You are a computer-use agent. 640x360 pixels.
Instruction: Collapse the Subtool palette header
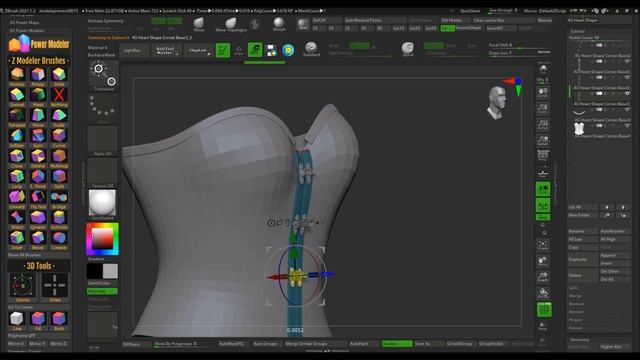(577, 31)
